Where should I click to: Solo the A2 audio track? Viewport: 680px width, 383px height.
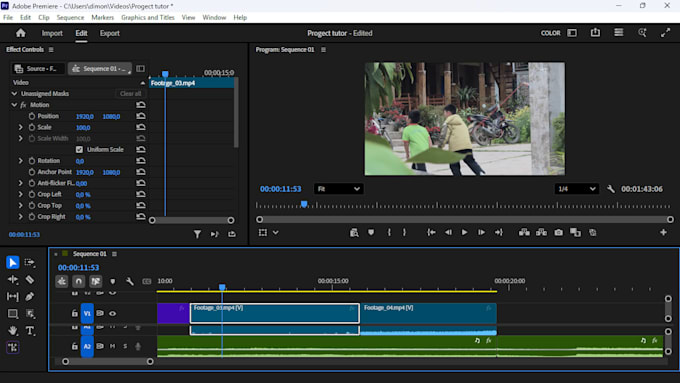pos(125,346)
